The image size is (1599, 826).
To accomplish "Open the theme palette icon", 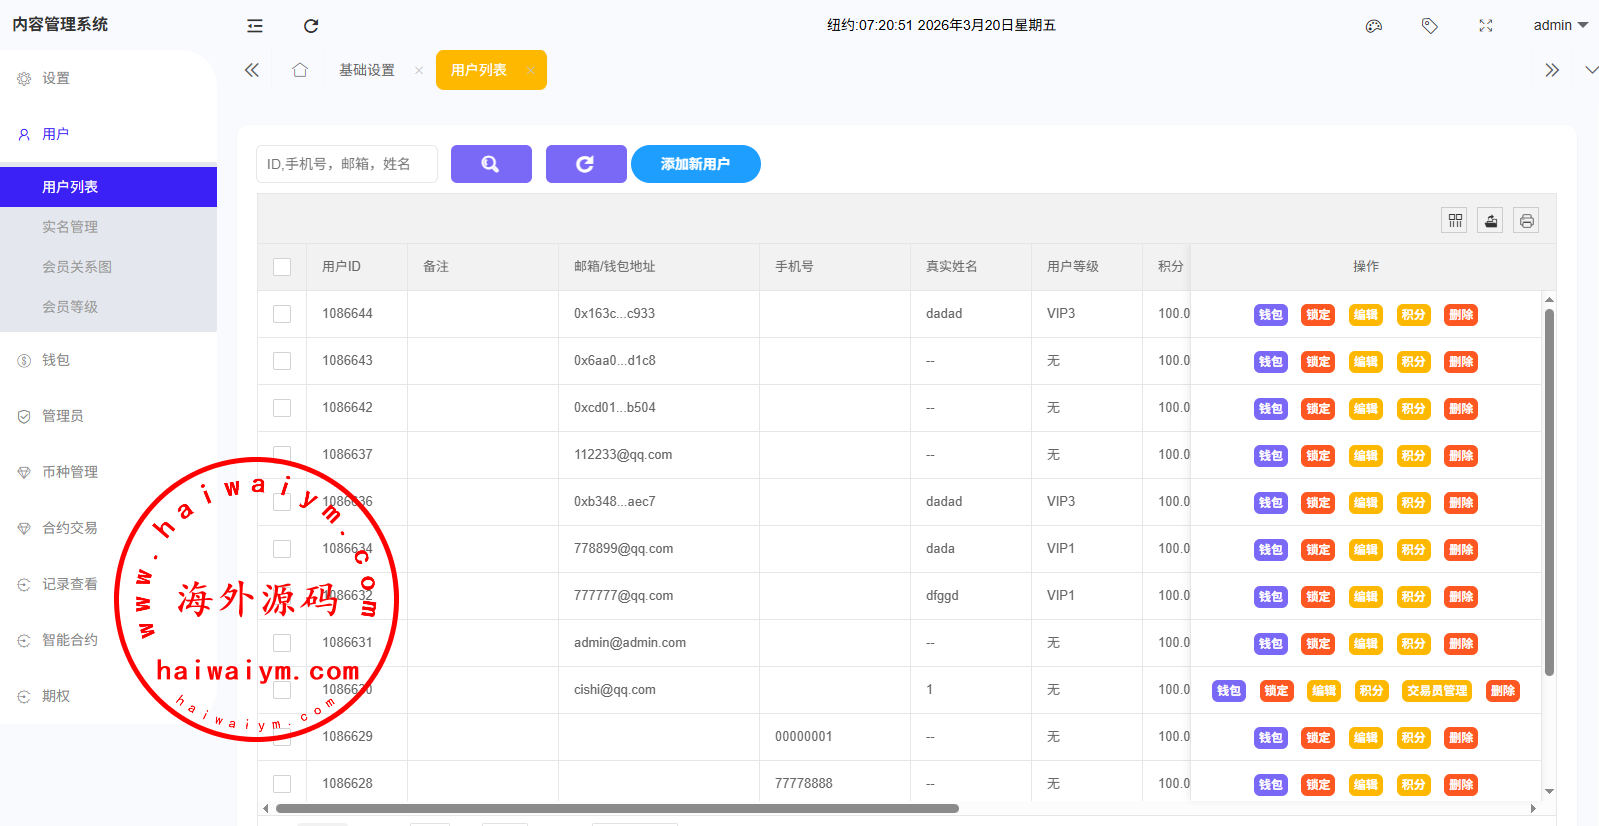I will [1374, 26].
